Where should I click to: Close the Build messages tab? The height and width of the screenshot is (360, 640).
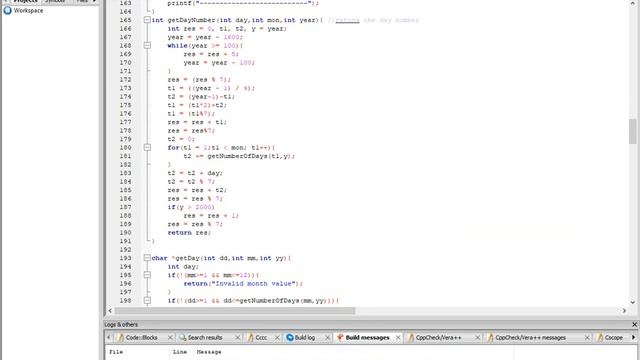[398, 338]
